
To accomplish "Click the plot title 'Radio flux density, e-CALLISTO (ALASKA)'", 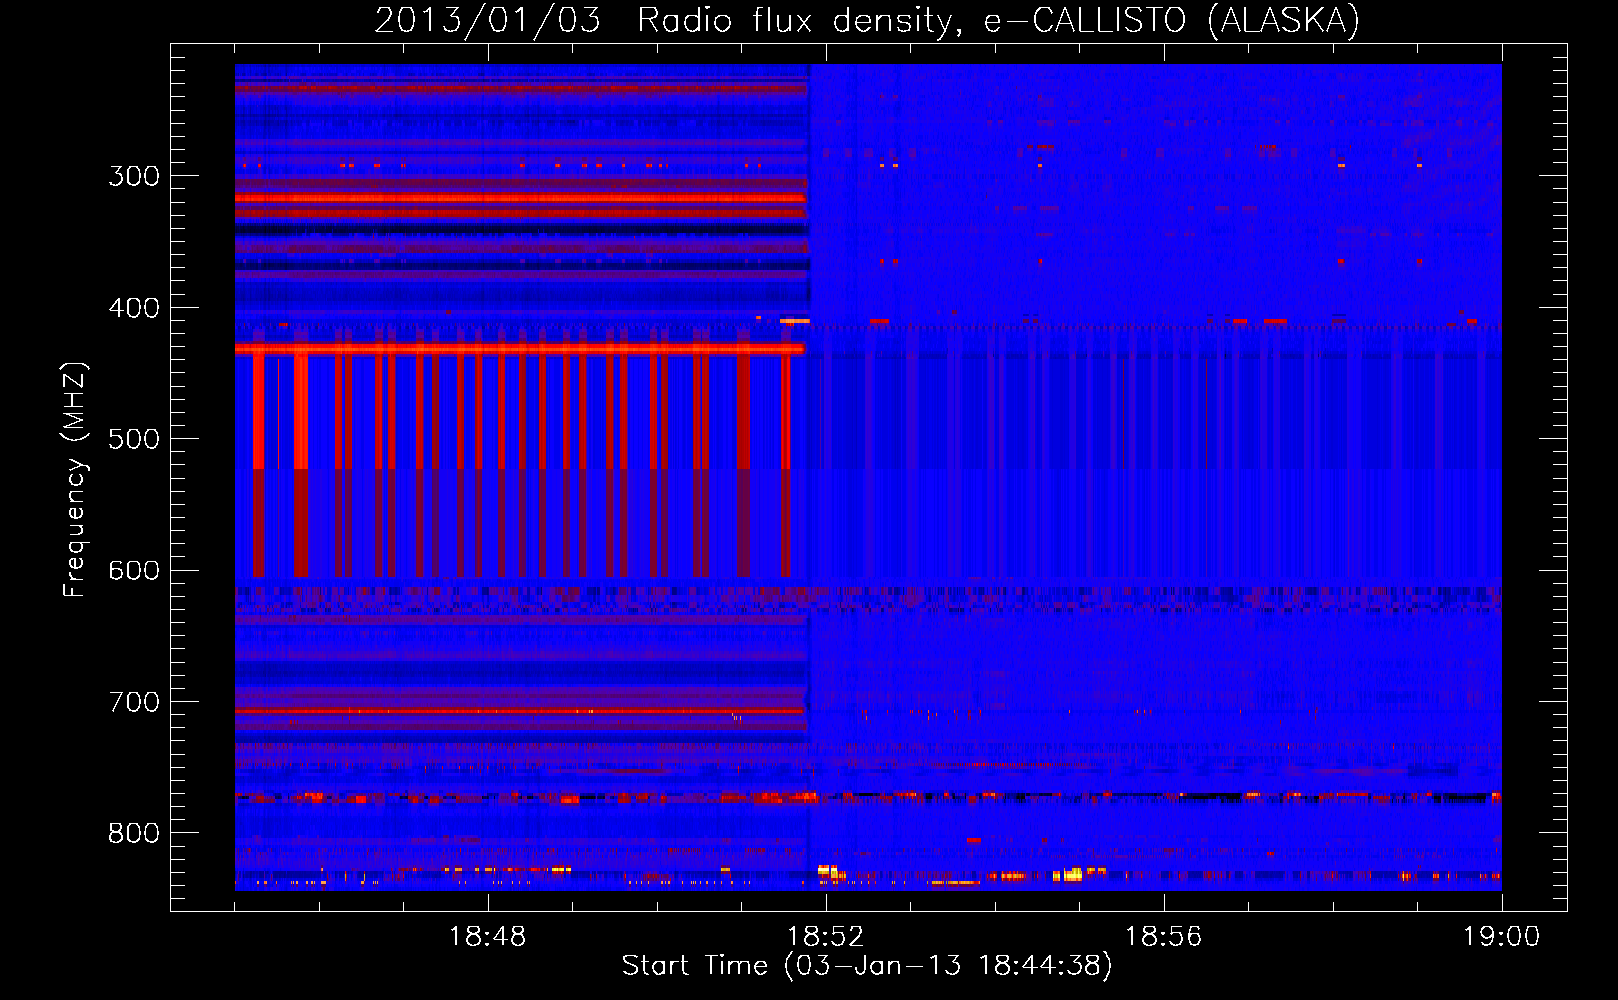I will (x=999, y=20).
